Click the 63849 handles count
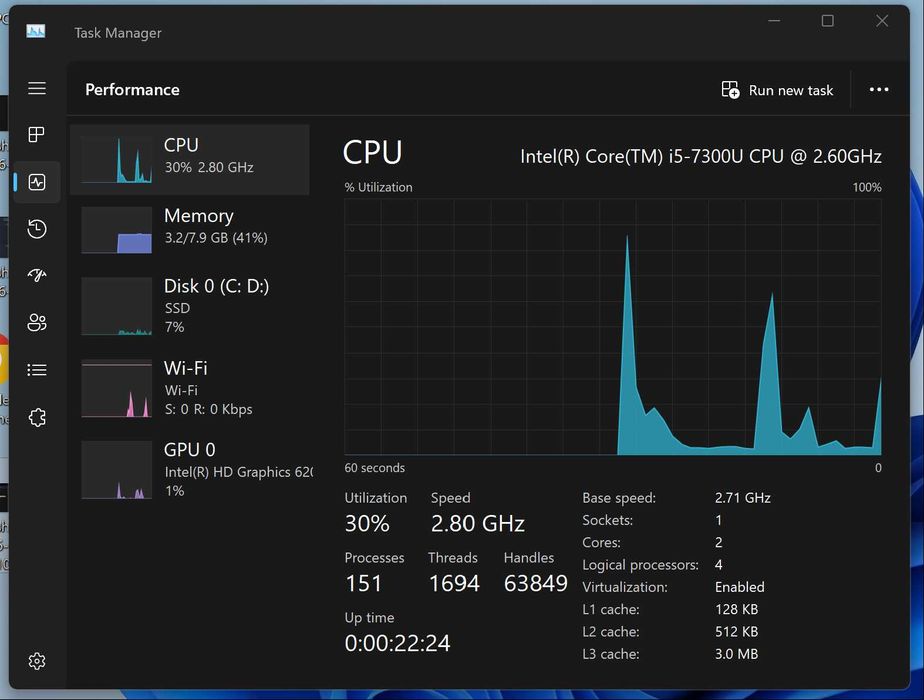 click(x=535, y=583)
